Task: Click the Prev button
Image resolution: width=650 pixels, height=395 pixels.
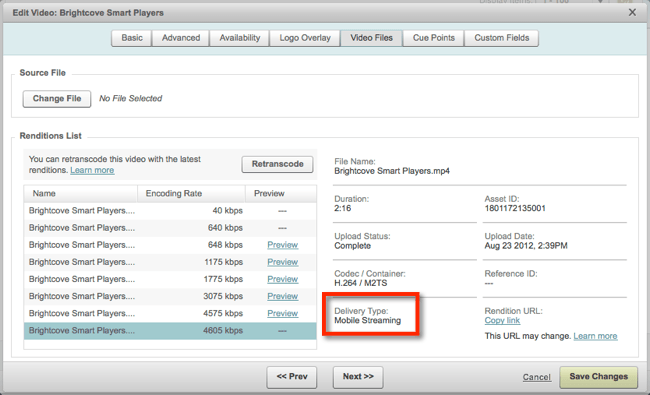Action: coord(292,377)
